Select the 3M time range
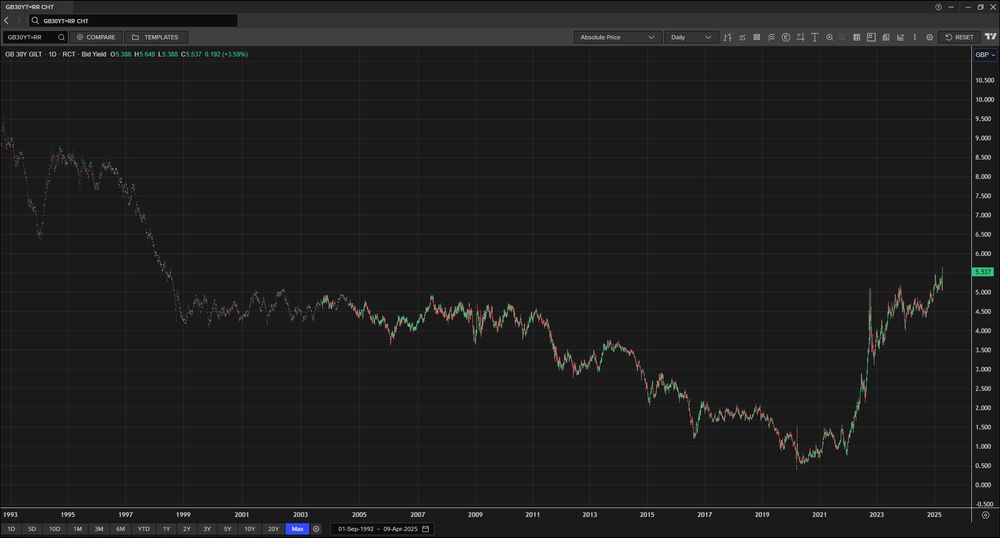The image size is (1000, 538). tap(99, 529)
